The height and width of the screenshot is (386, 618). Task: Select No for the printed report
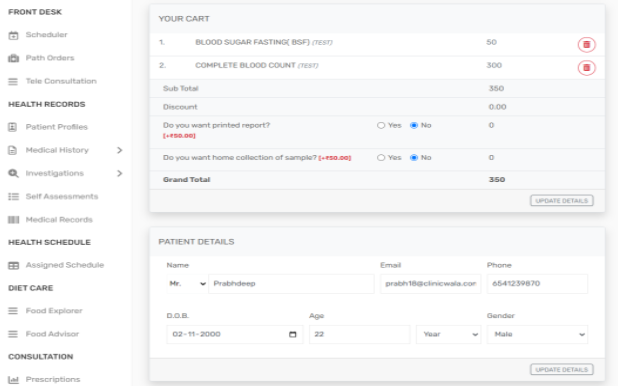(x=414, y=125)
